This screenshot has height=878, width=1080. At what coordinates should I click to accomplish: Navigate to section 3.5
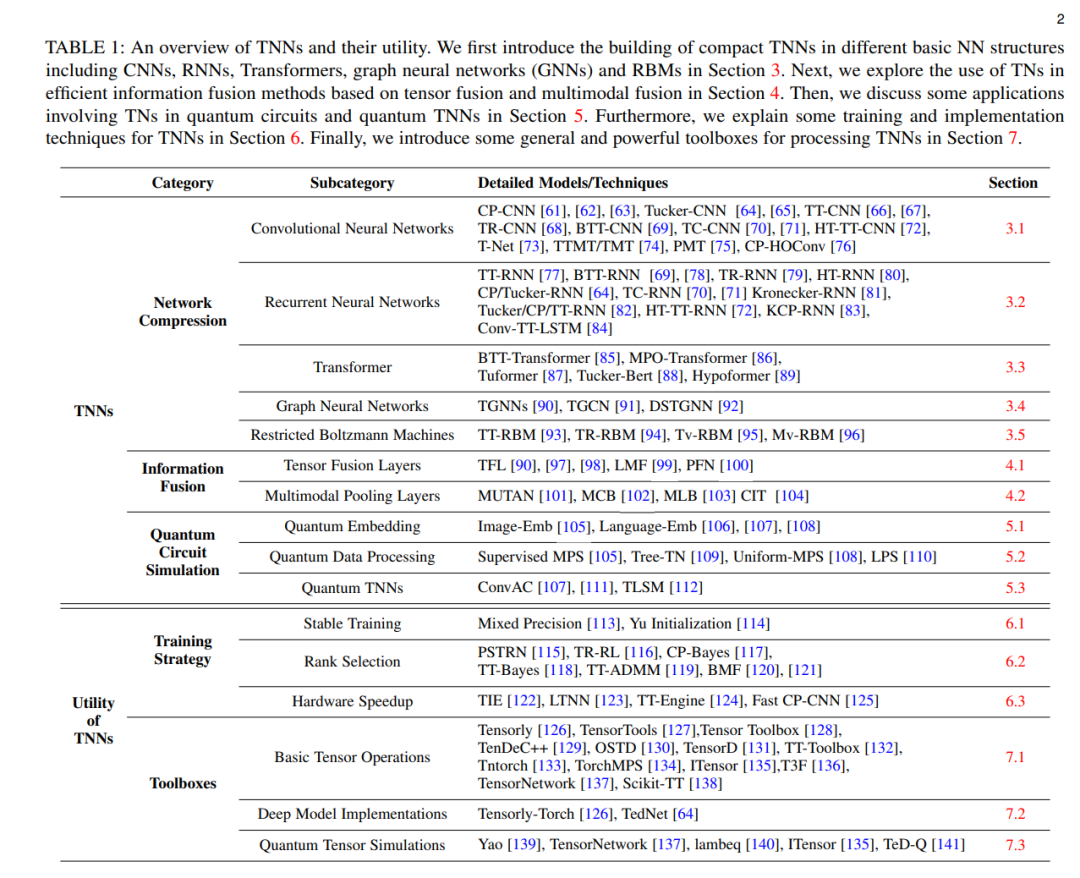1015,435
